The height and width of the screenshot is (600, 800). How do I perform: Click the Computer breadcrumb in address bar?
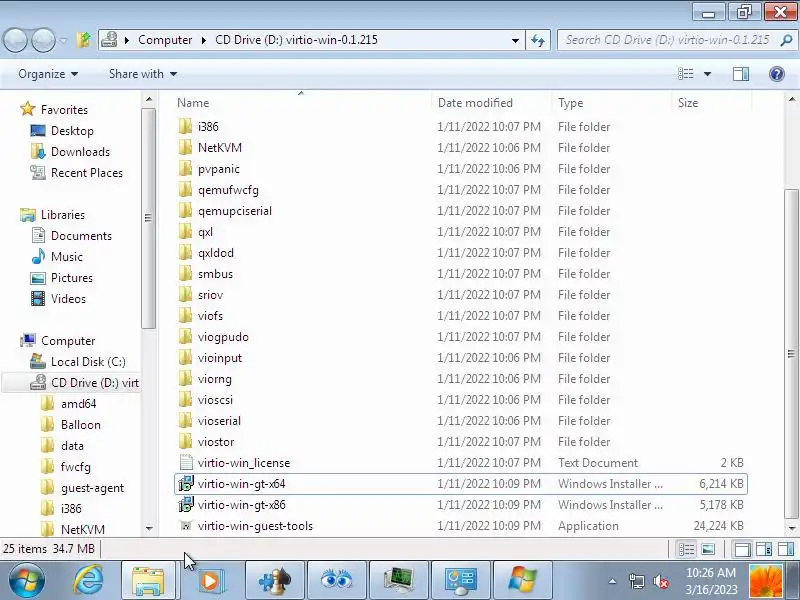tap(165, 40)
